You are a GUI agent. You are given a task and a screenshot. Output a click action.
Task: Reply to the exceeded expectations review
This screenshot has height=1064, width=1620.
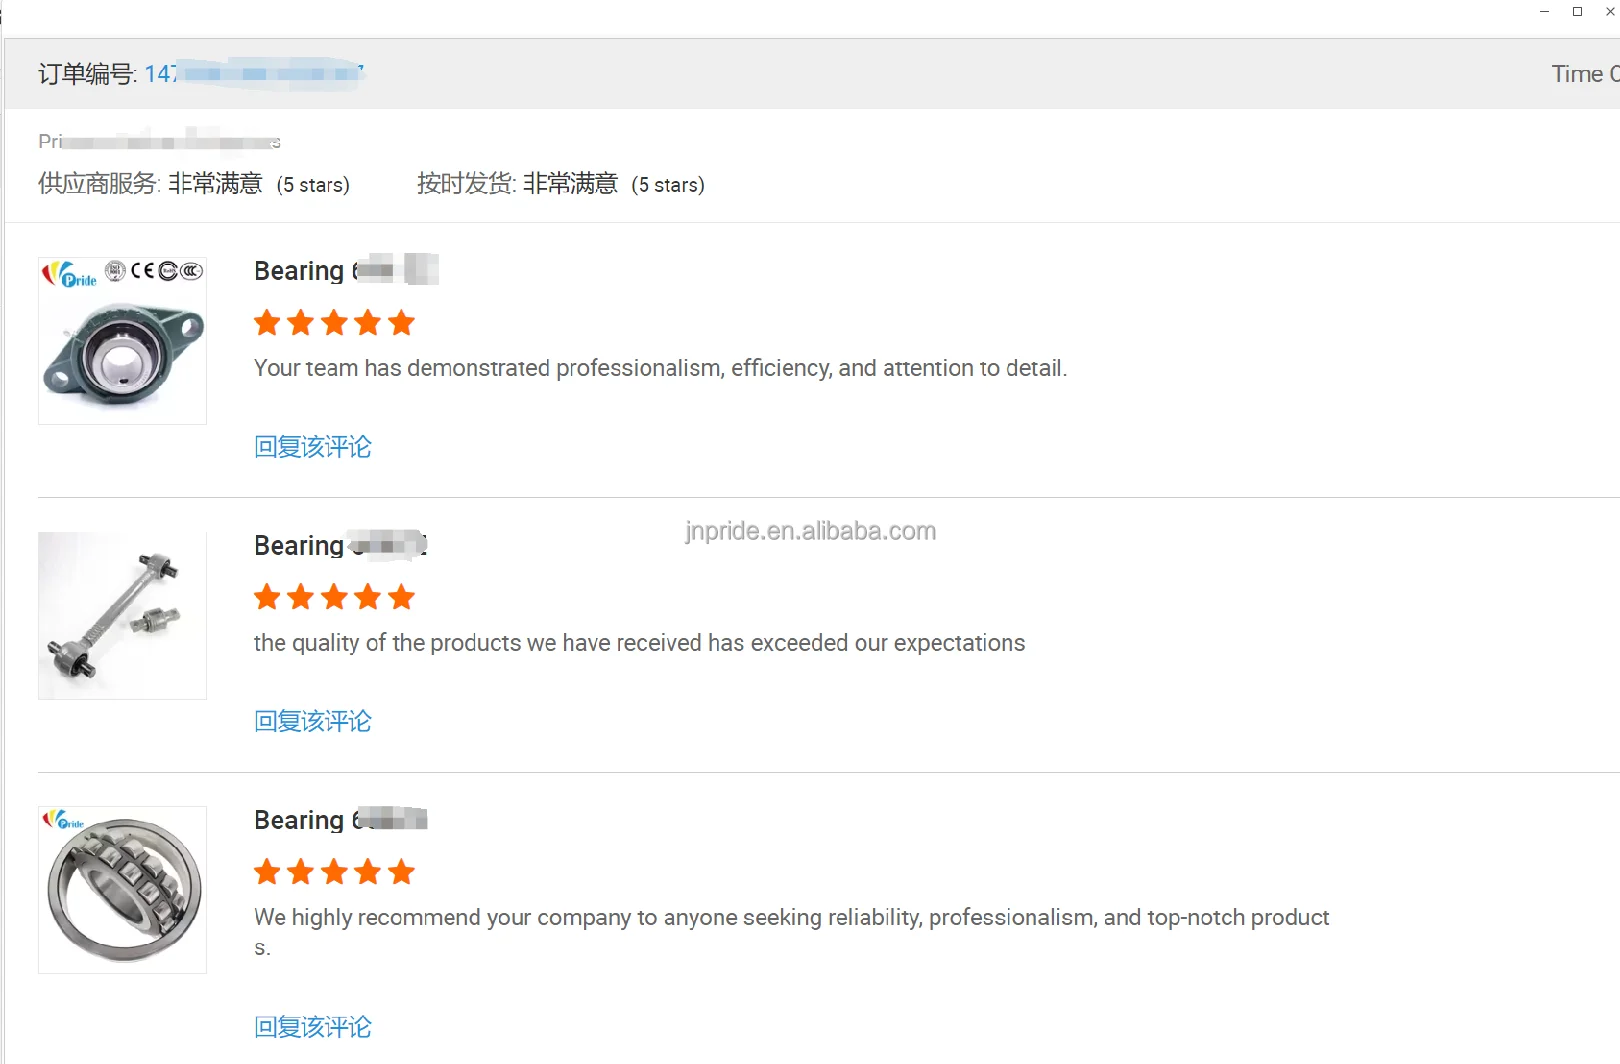(x=313, y=721)
